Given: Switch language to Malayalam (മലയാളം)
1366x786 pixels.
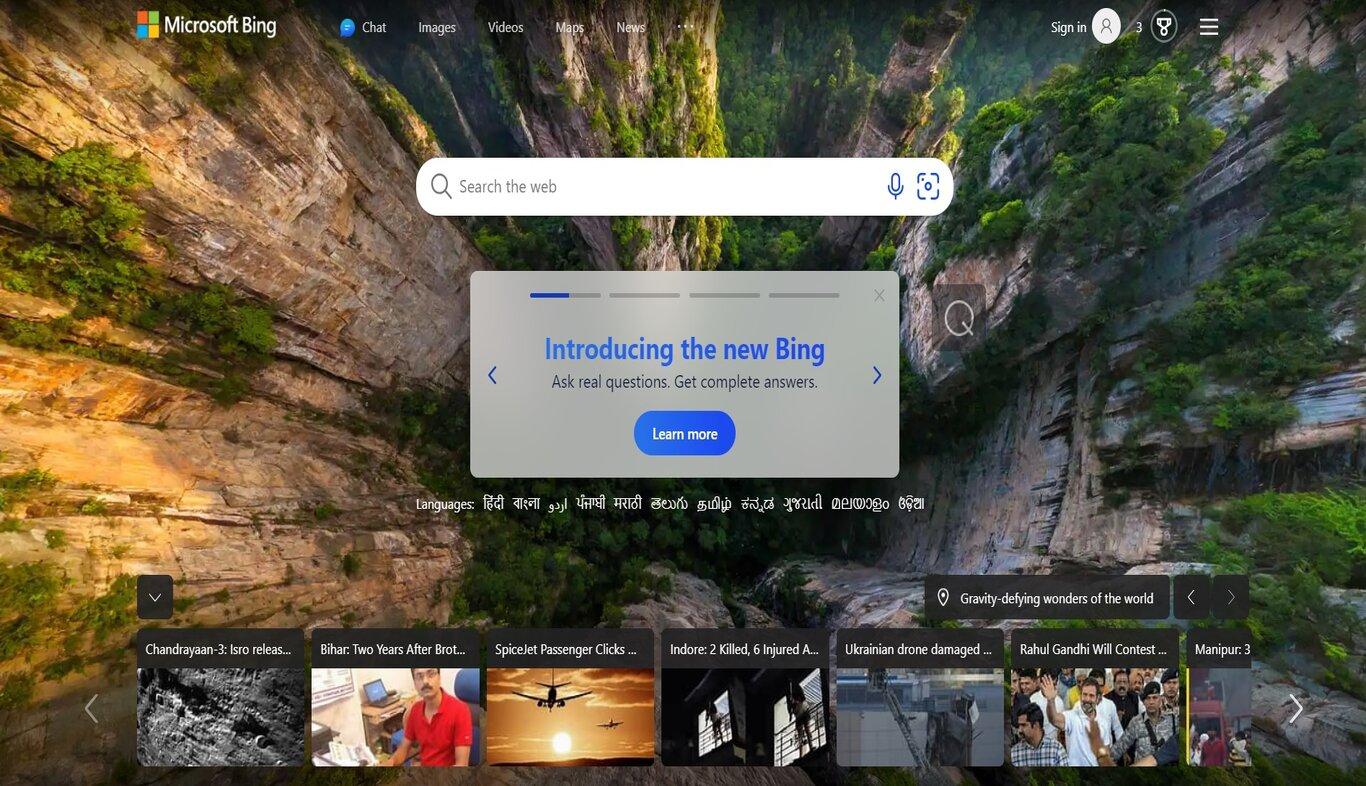Looking at the screenshot, I should tap(860, 504).
